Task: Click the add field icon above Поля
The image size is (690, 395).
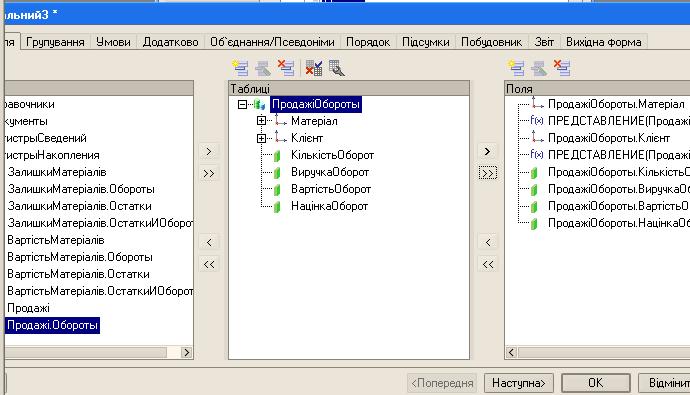Action: (x=516, y=68)
